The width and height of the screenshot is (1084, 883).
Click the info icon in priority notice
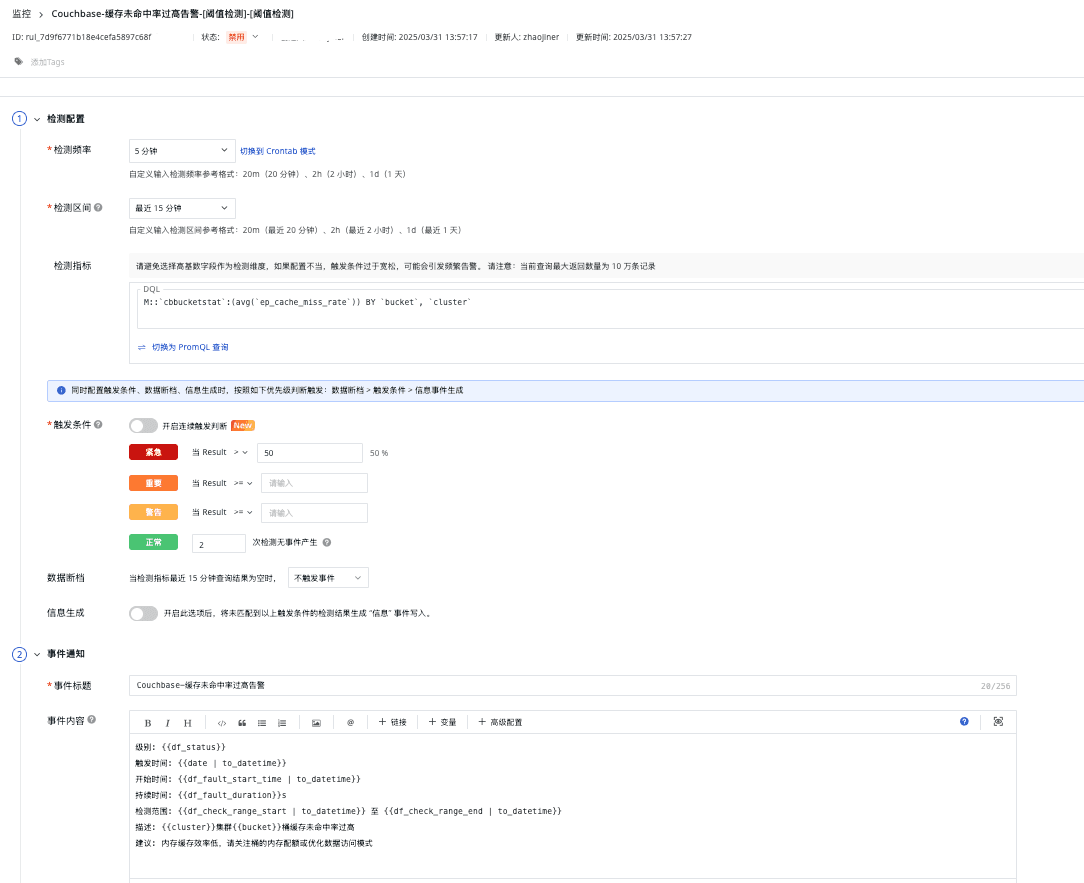tap(61, 391)
